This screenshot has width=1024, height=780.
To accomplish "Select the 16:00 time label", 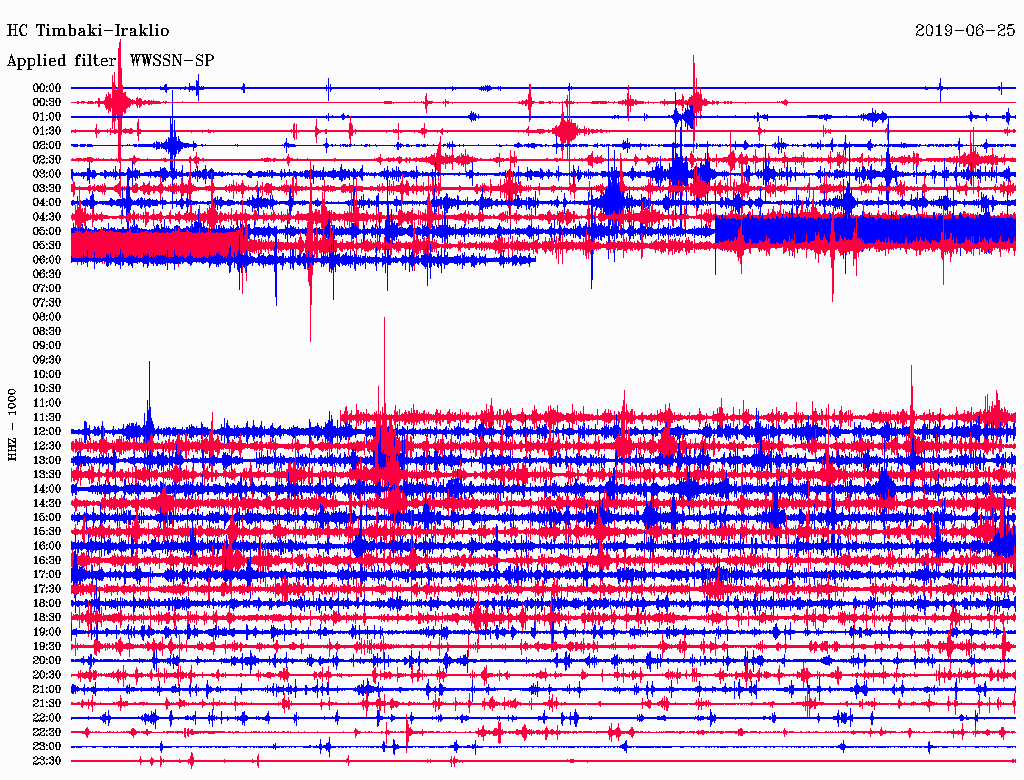I will tap(47, 547).
